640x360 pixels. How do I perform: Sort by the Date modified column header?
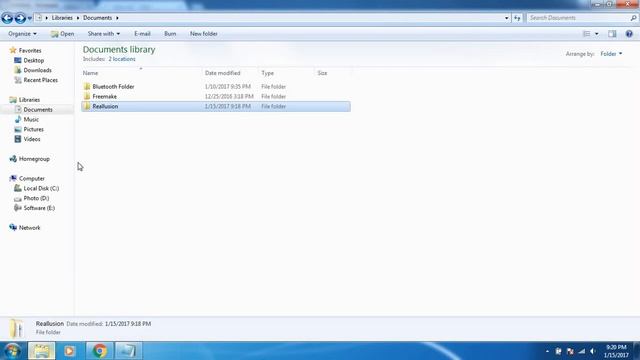point(230,73)
